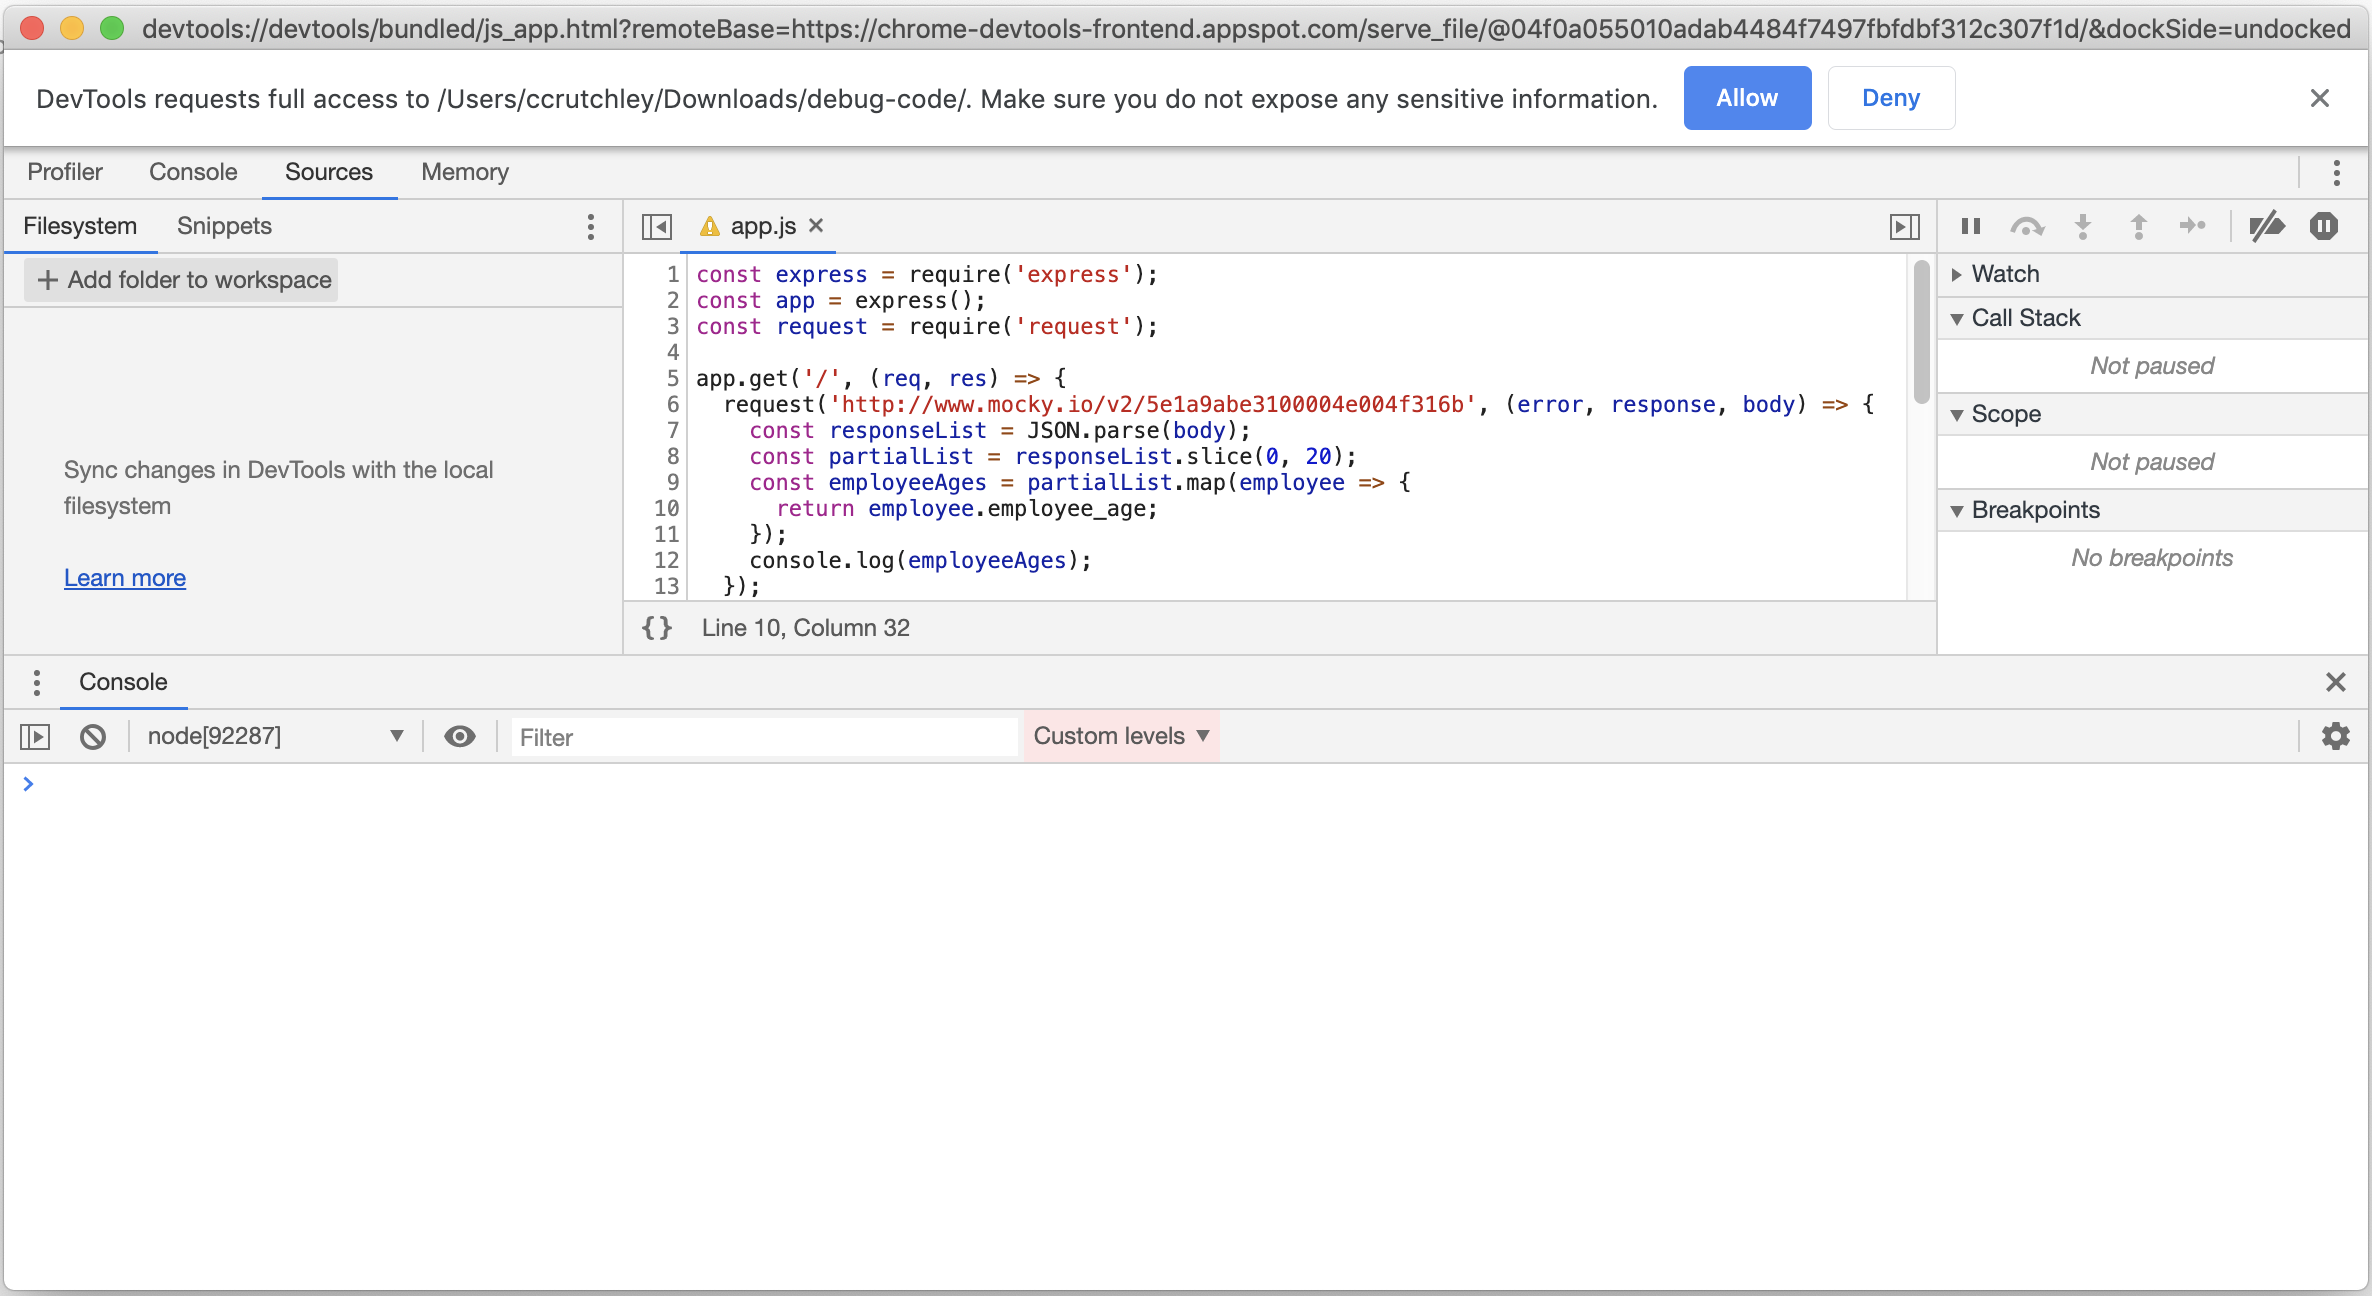Select the Step out of current function icon
Viewport: 2372px width, 1296px height.
click(2137, 226)
